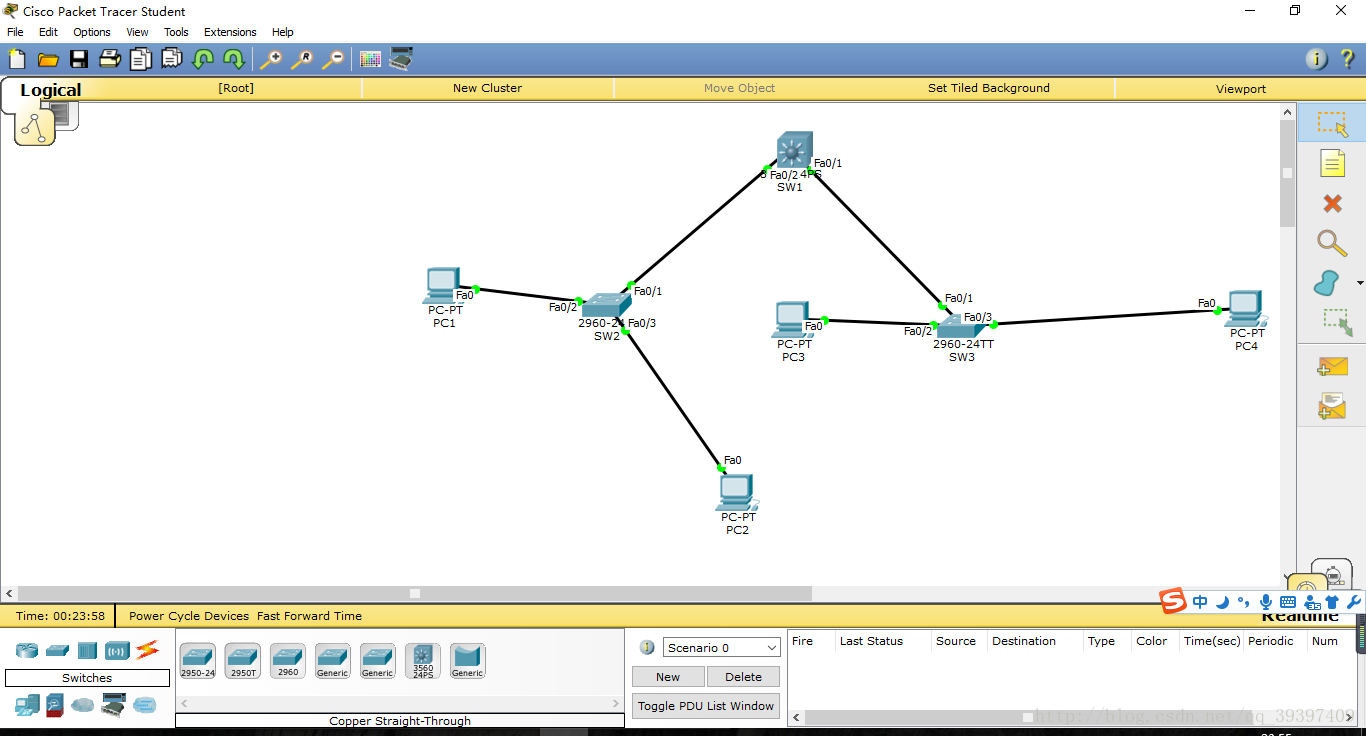1366x736 pixels.
Task: Open the Edit menu
Action: click(48, 32)
